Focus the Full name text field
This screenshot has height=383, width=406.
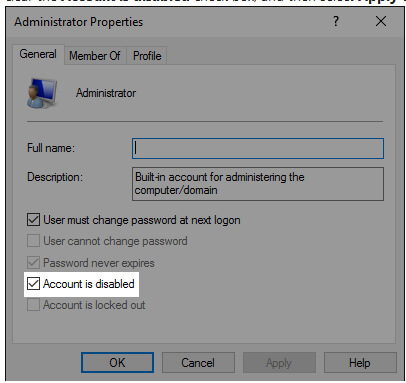(258, 148)
